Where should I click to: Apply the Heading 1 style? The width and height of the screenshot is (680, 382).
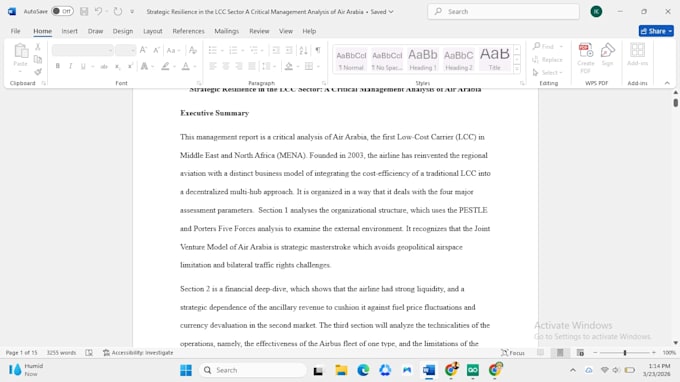coord(422,59)
